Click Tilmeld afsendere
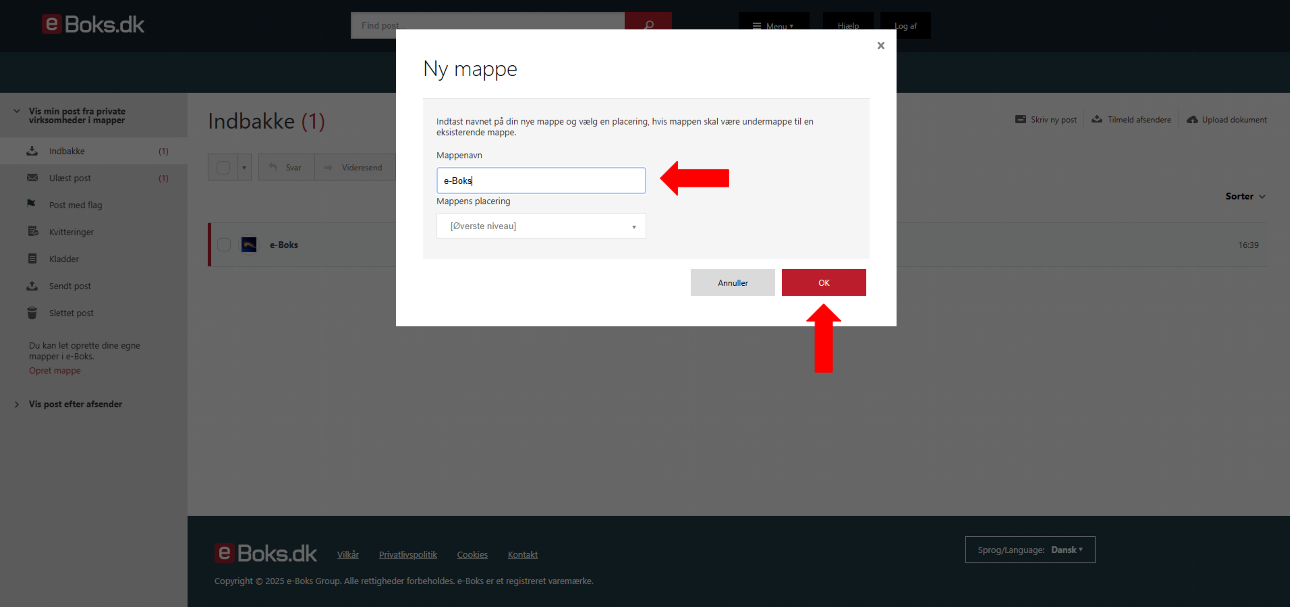This screenshot has width=1290, height=607. pyautogui.click(x=1131, y=120)
